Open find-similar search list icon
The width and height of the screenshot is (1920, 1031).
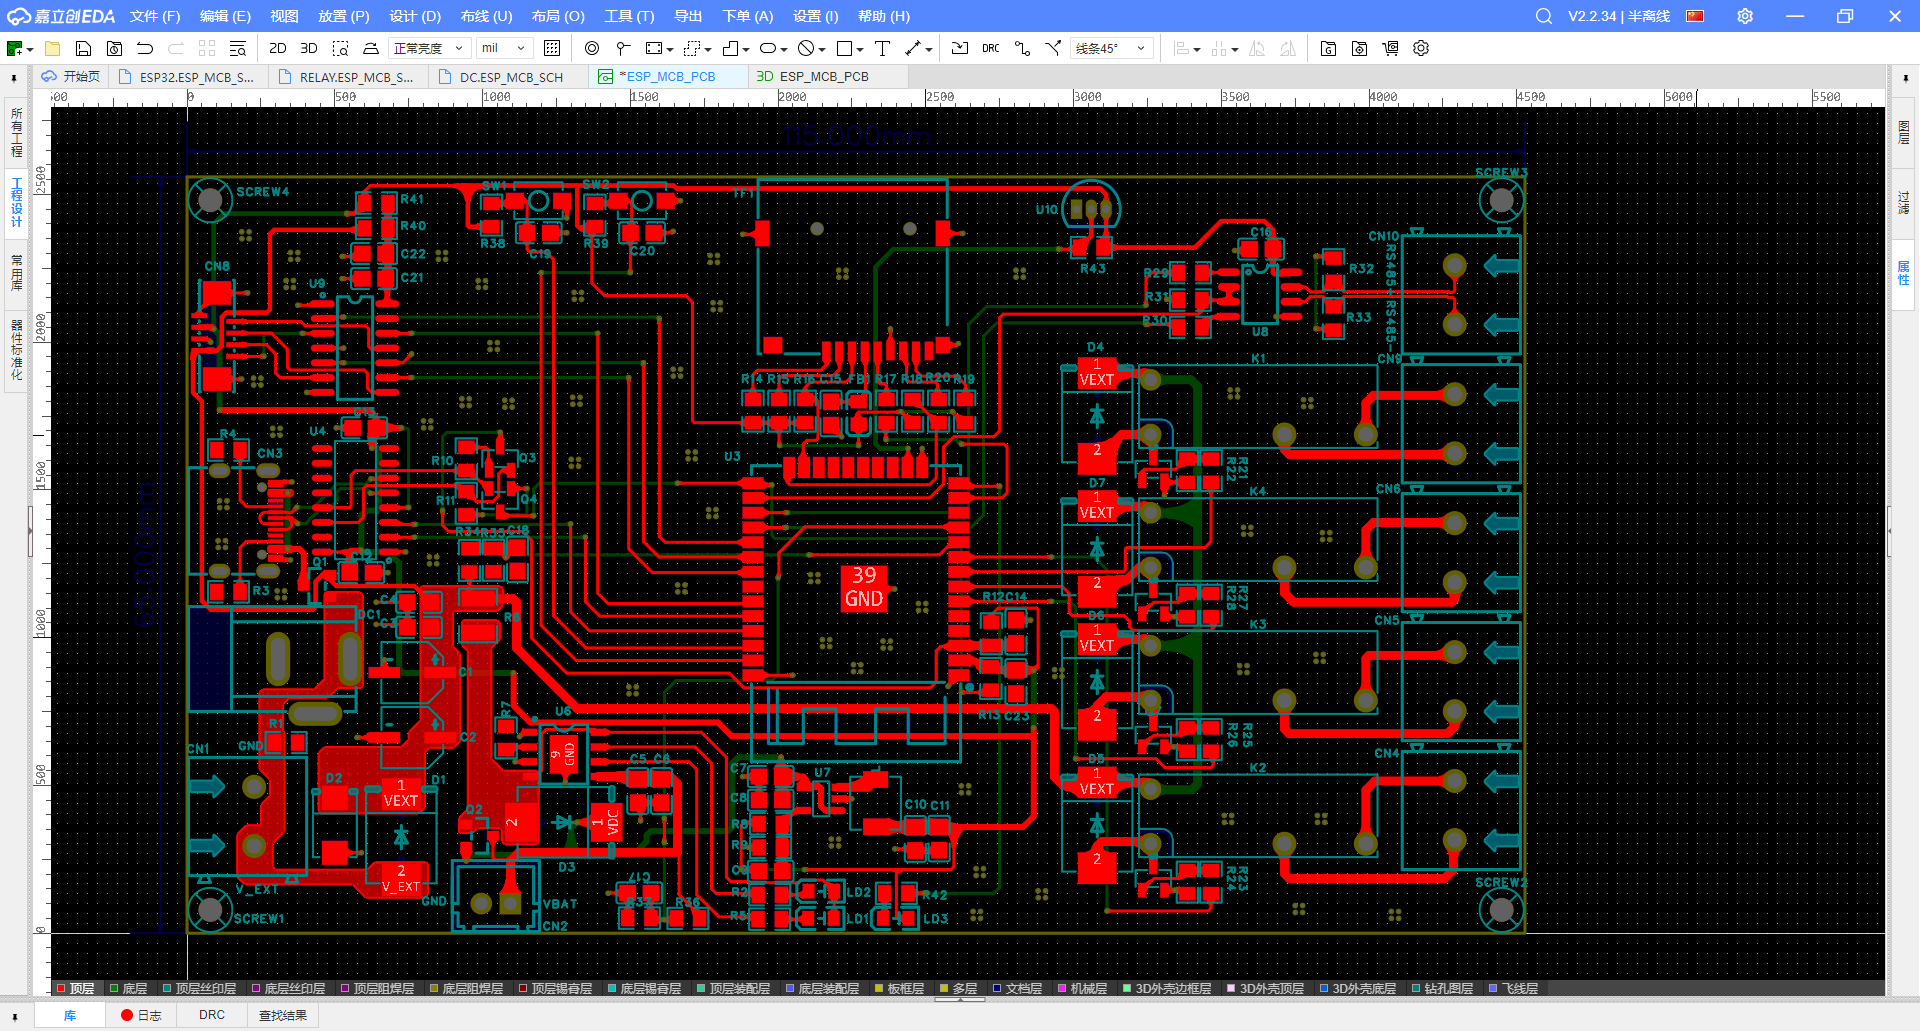pos(237,48)
